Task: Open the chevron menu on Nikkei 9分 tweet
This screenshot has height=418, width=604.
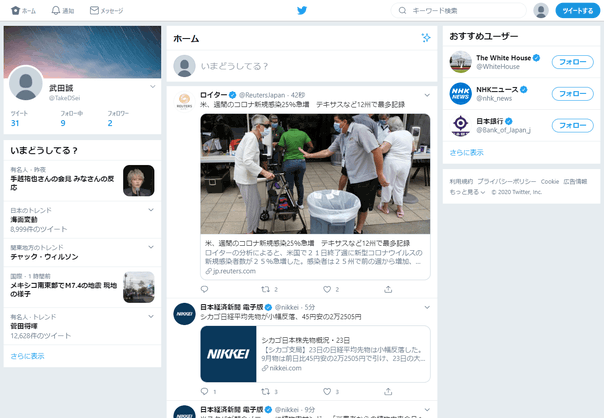Action: coord(427,410)
